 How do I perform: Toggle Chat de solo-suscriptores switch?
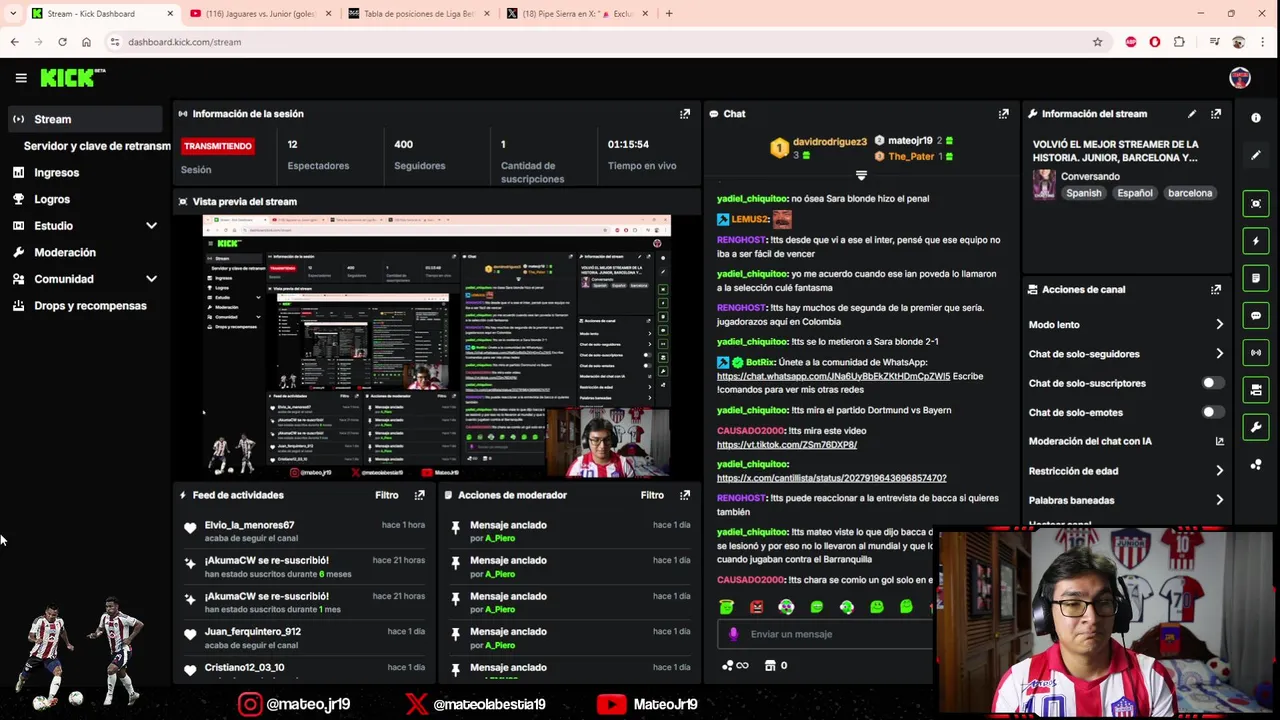coord(1212,383)
